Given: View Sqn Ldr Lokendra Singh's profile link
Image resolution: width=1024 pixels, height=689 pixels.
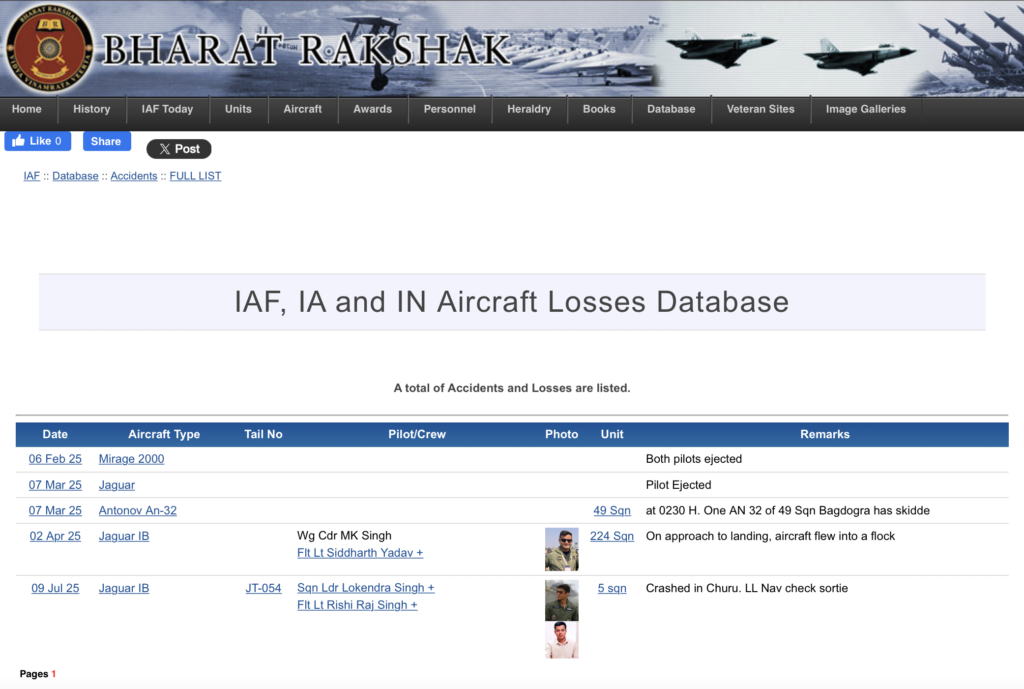Looking at the screenshot, I should pyautogui.click(x=366, y=588).
